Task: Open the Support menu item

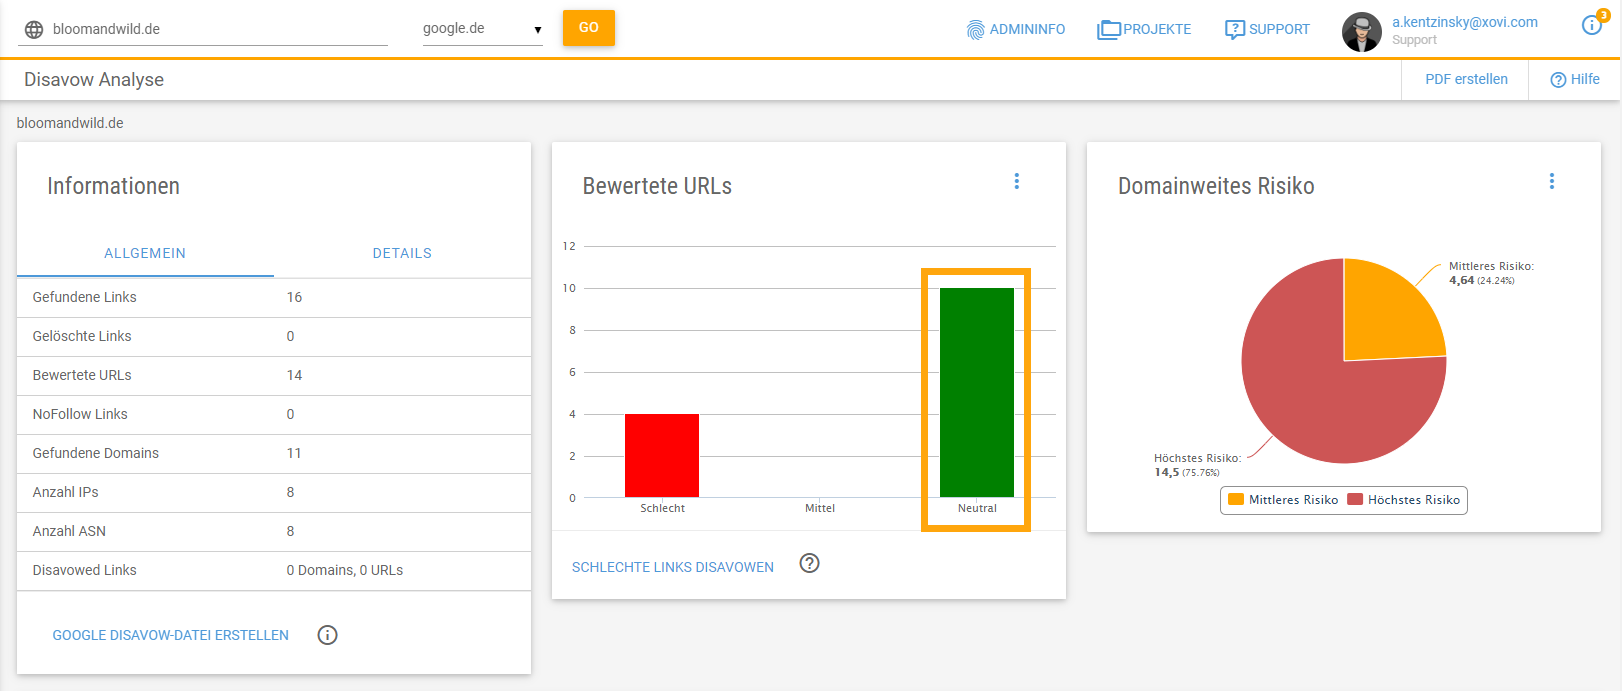Action: pyautogui.click(x=1279, y=30)
